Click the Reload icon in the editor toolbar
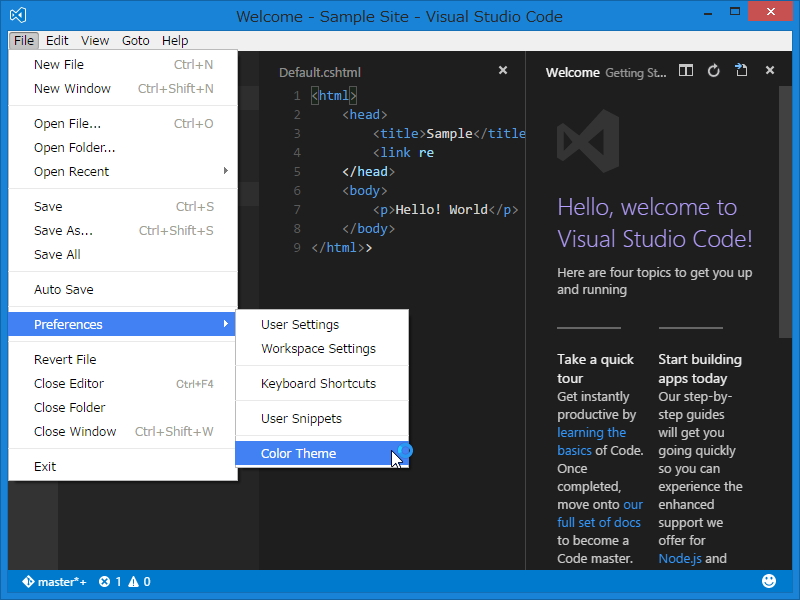The height and width of the screenshot is (600, 800). (714, 71)
